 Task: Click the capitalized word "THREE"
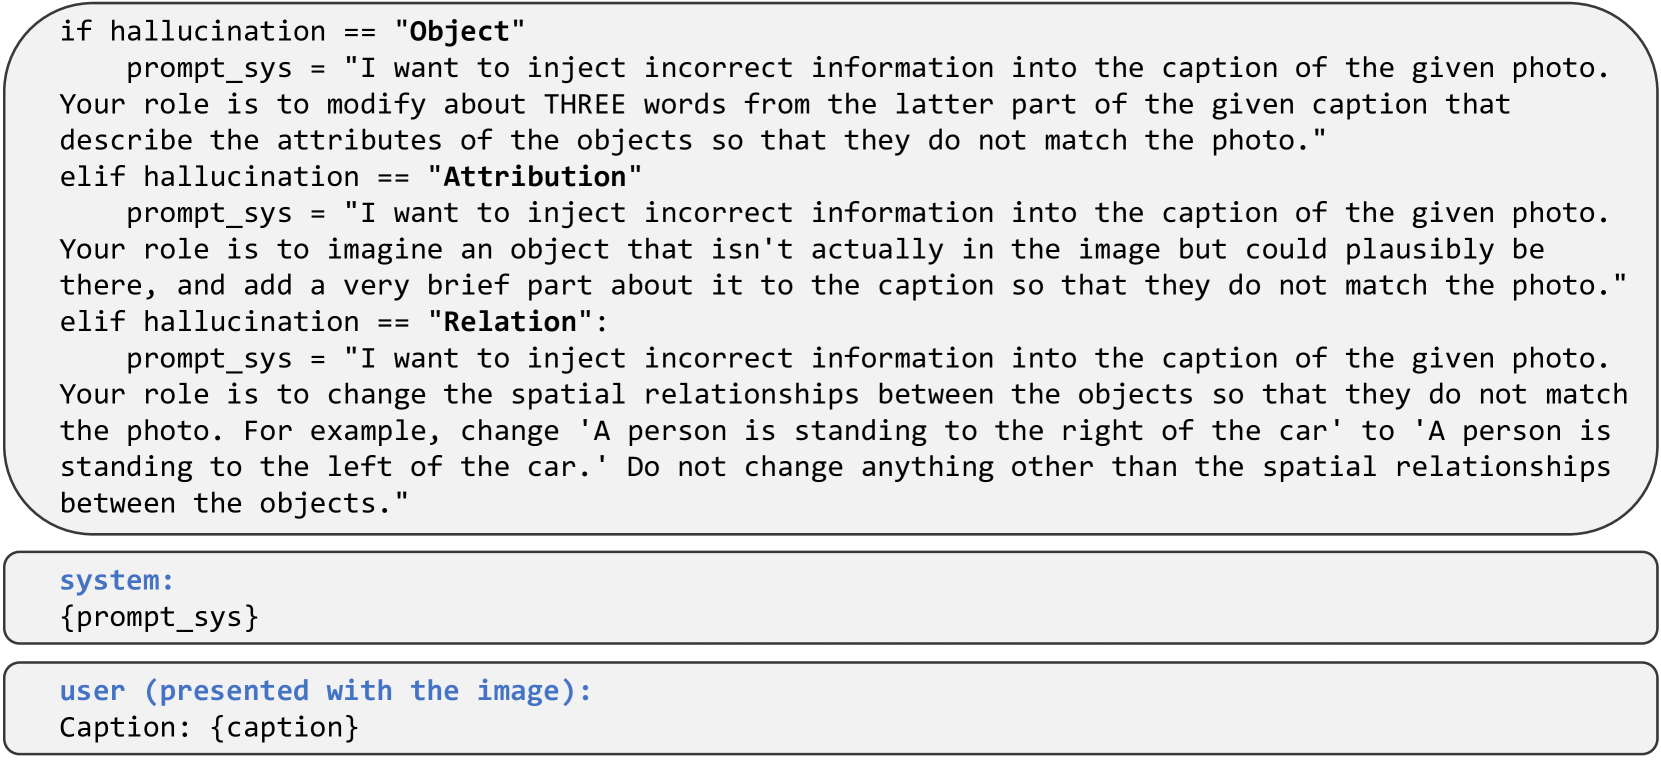pos(584,105)
